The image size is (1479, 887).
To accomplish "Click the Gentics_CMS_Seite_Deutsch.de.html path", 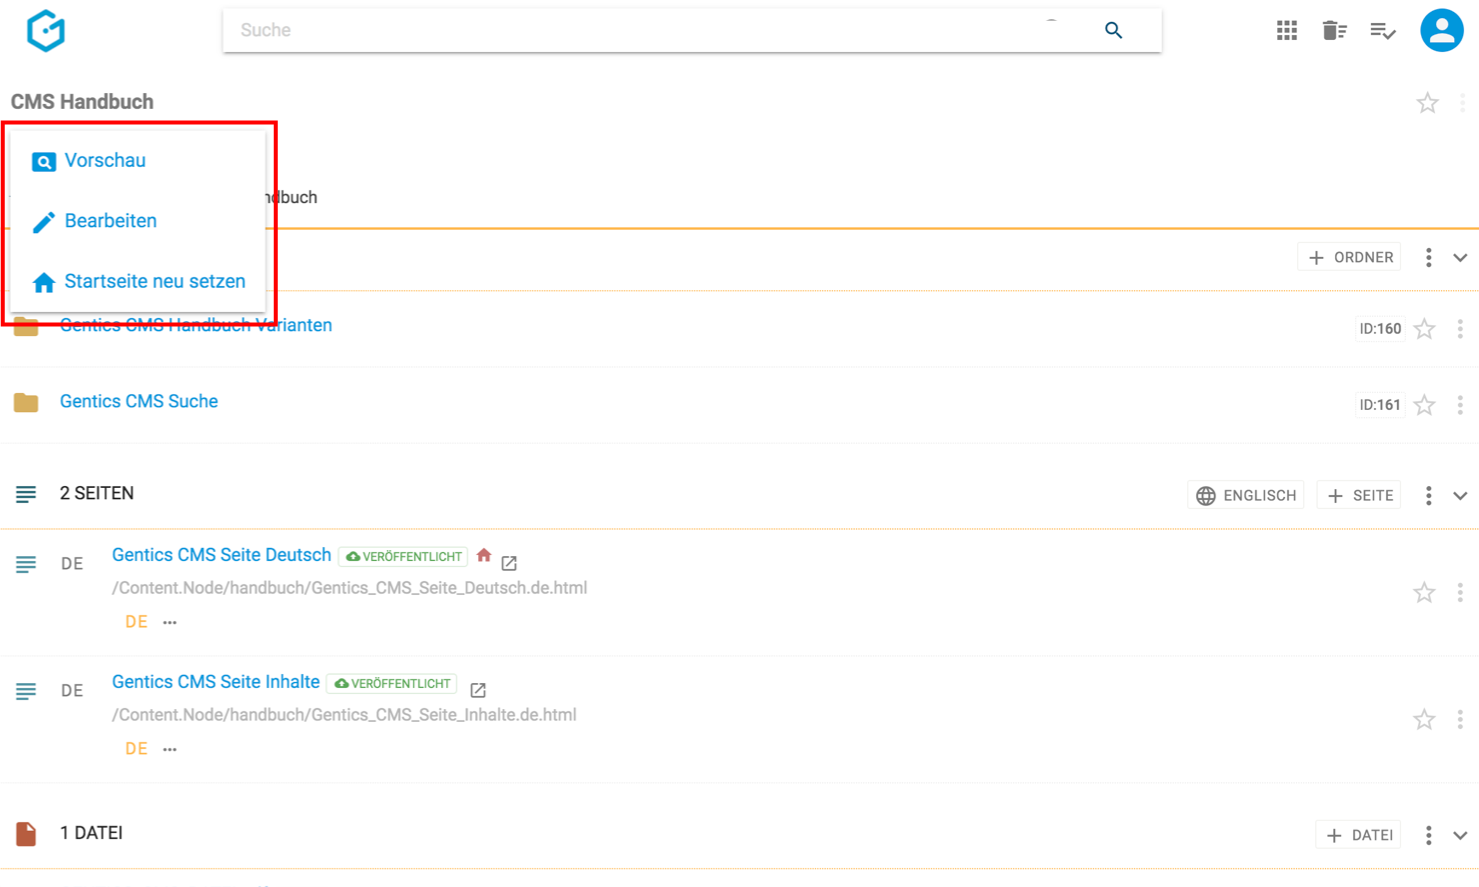I will click(x=349, y=588).
